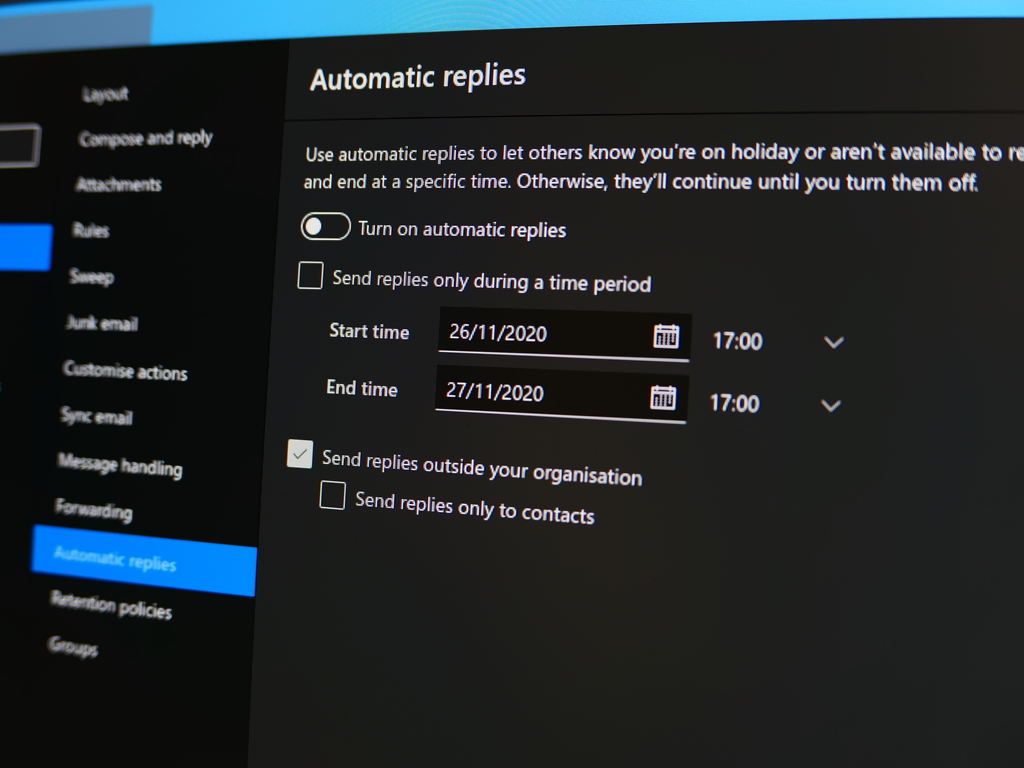This screenshot has width=1024, height=768.
Task: Navigate to Sweep settings
Action: click(x=91, y=277)
